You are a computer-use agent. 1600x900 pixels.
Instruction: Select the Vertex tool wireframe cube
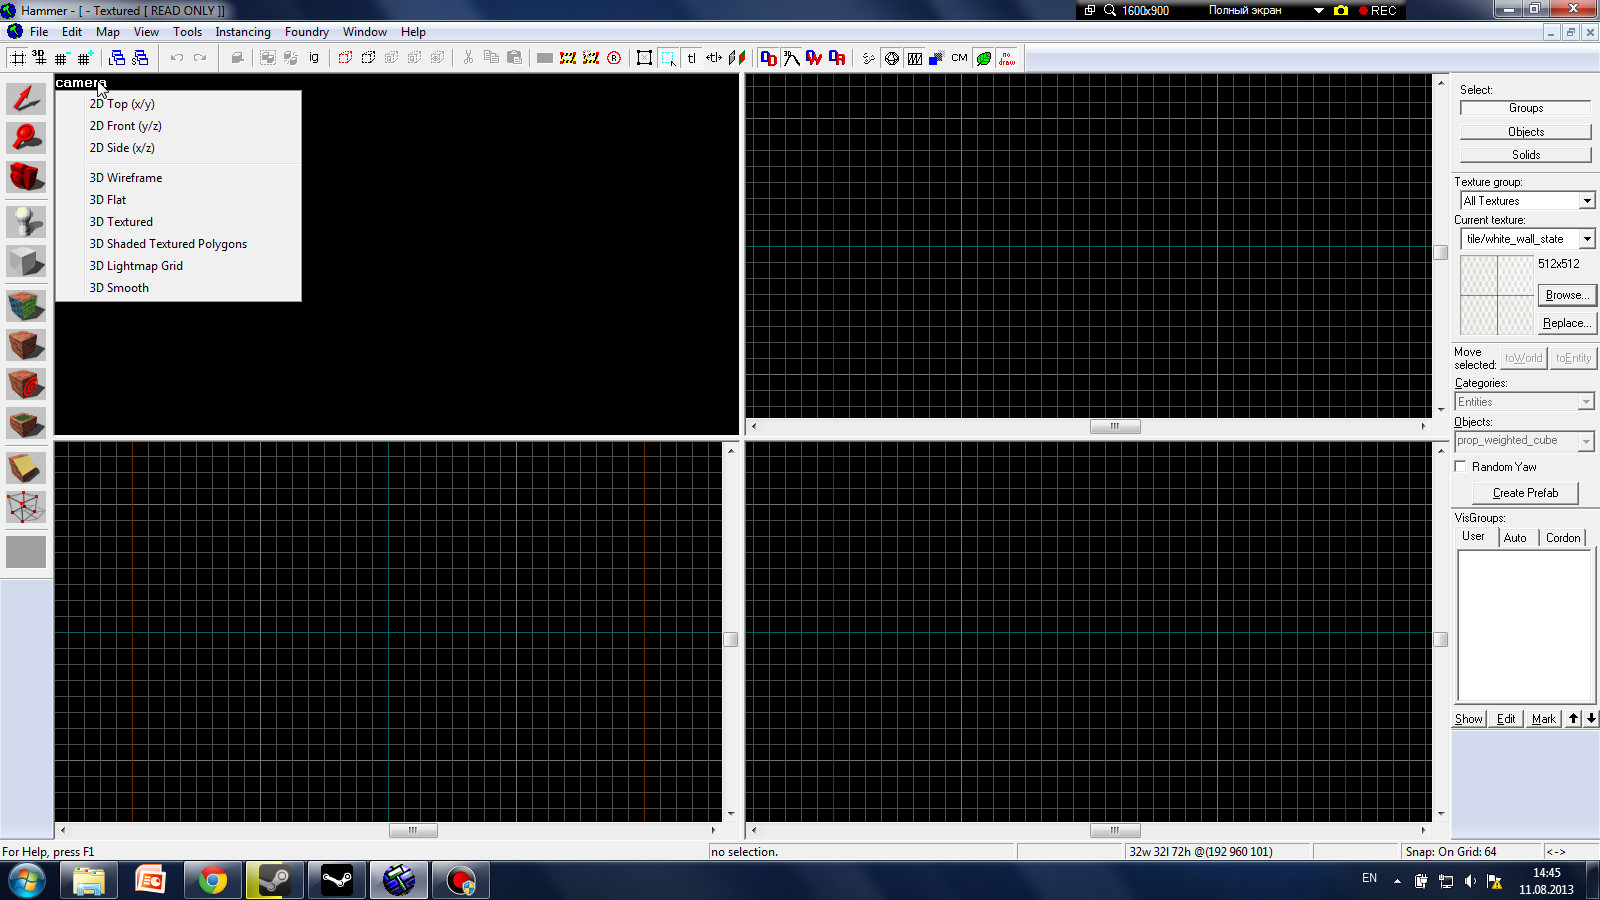pyautogui.click(x=26, y=507)
